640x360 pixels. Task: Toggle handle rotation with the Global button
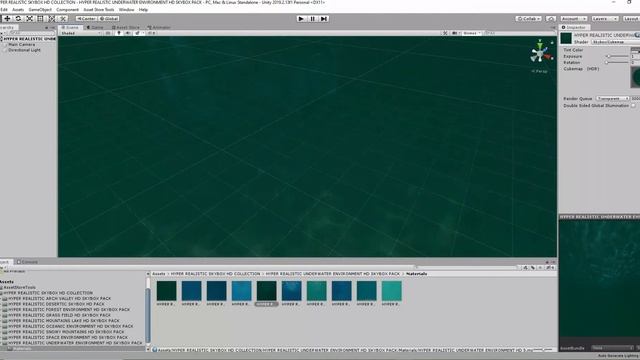coord(109,19)
